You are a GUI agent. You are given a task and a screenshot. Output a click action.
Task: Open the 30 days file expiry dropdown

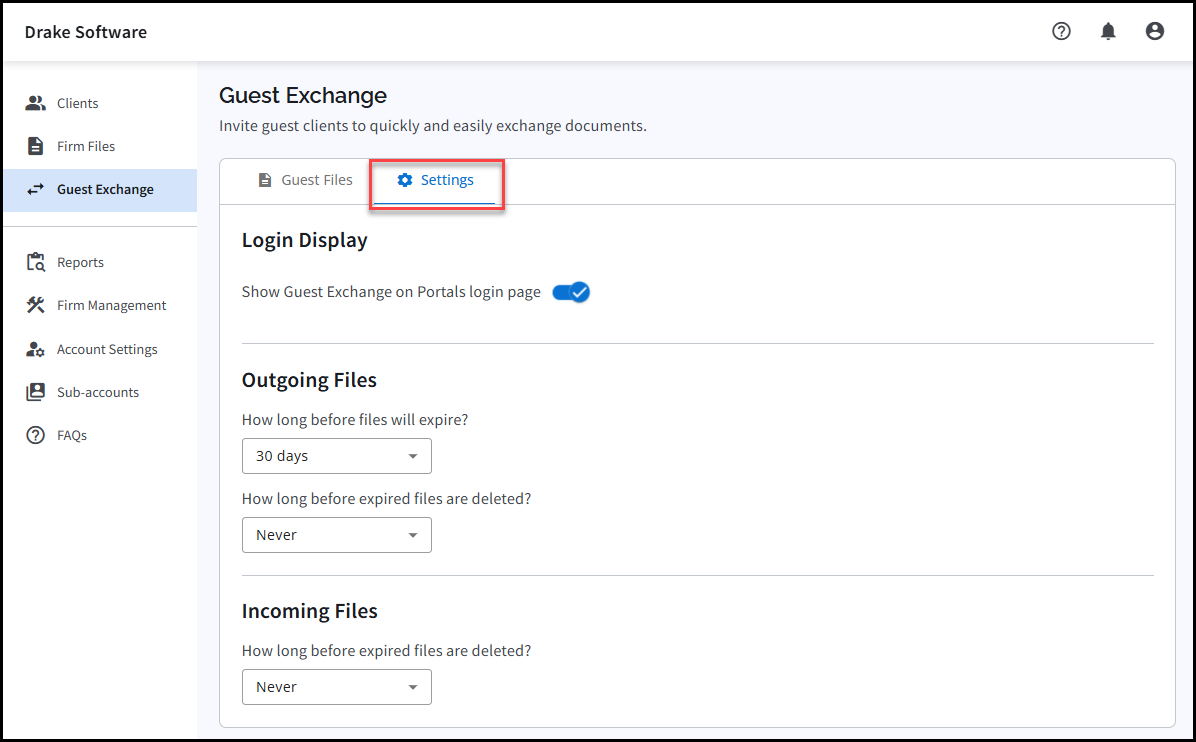pyautogui.click(x=337, y=456)
